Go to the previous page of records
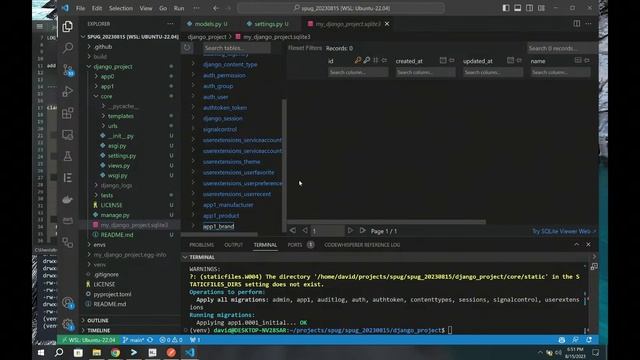 305,231
